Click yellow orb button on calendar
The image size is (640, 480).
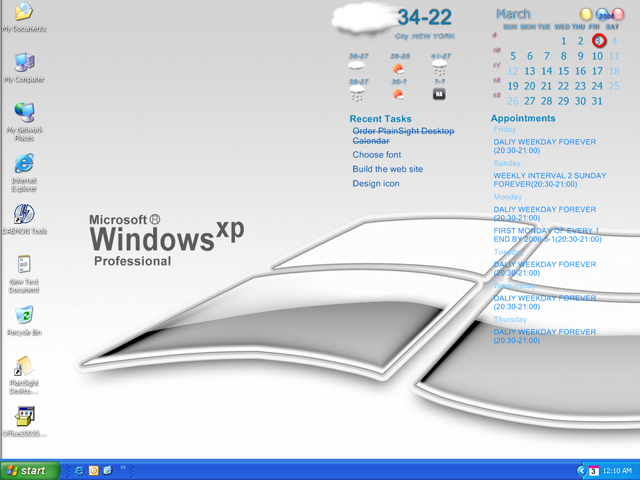coord(586,14)
